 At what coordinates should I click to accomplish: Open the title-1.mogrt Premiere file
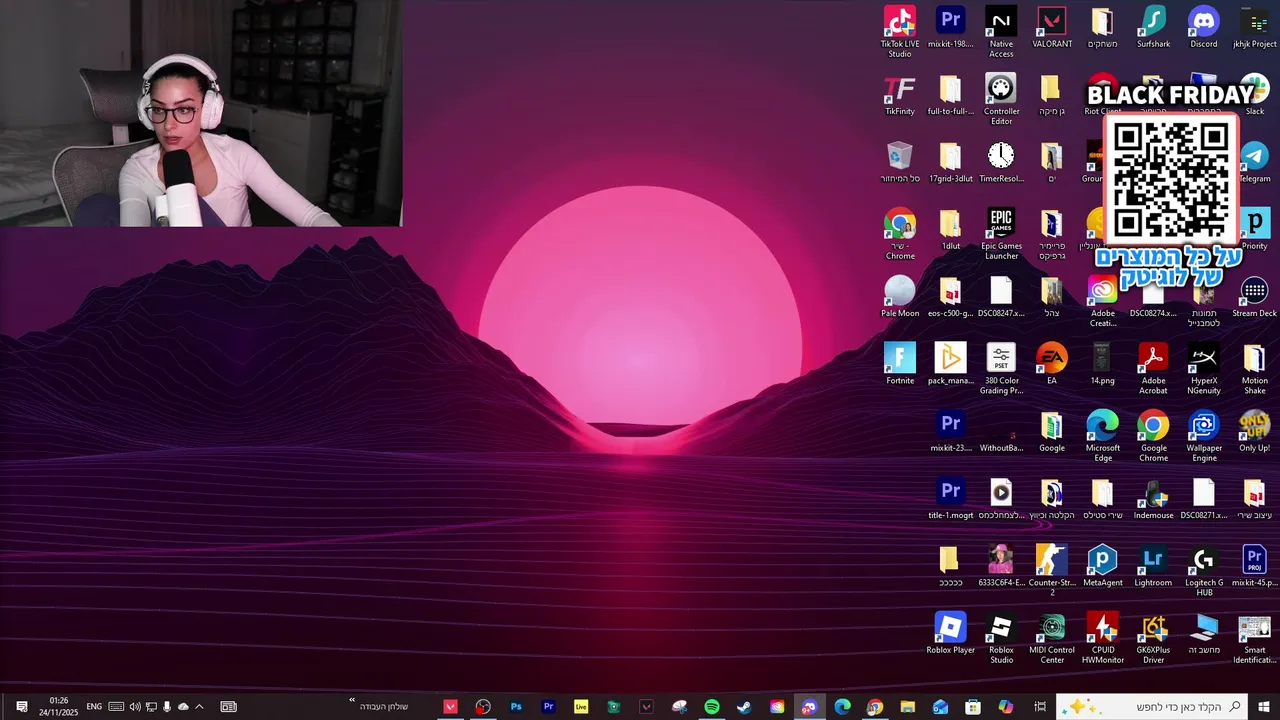950,499
